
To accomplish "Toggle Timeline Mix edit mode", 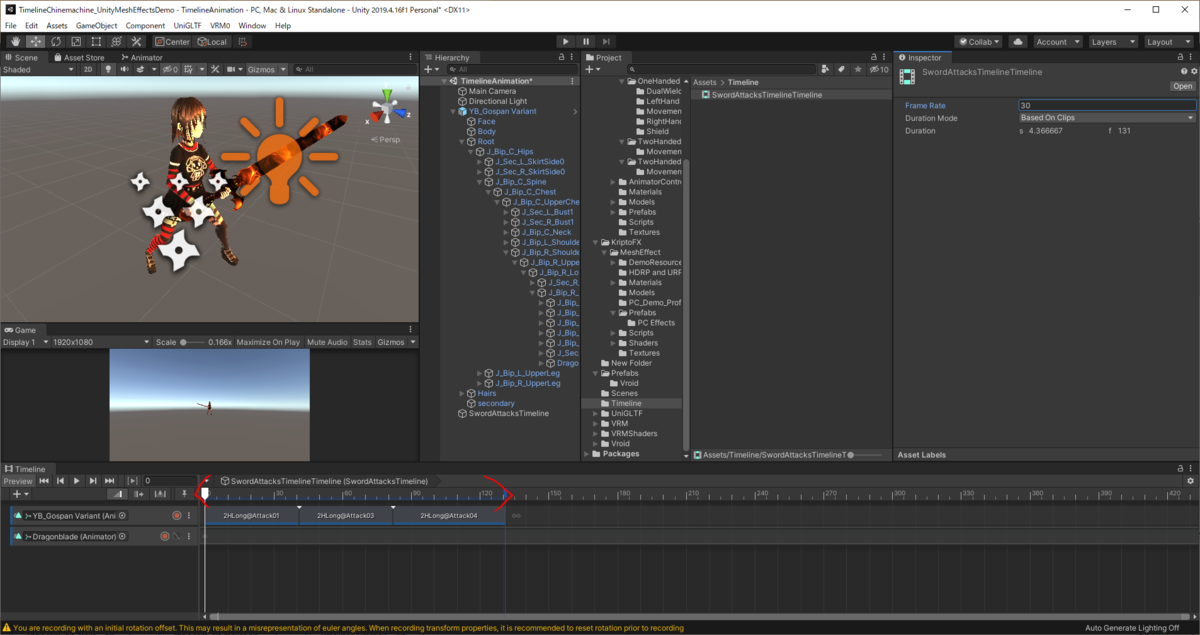I will 117,494.
